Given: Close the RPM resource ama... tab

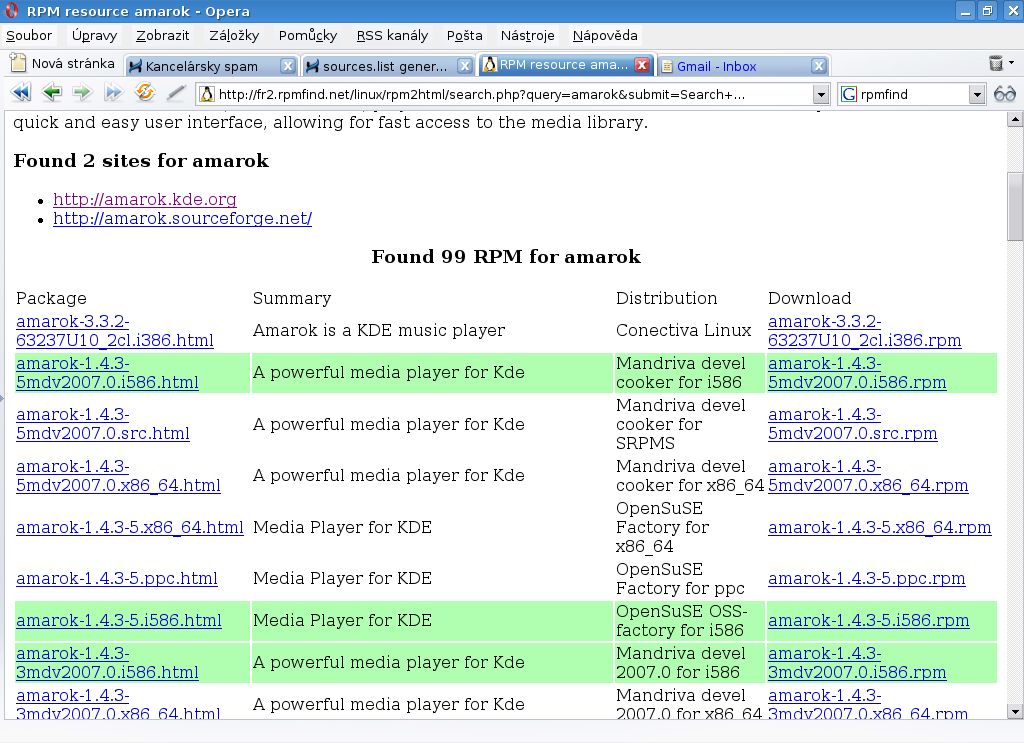Looking at the screenshot, I should (642, 65).
